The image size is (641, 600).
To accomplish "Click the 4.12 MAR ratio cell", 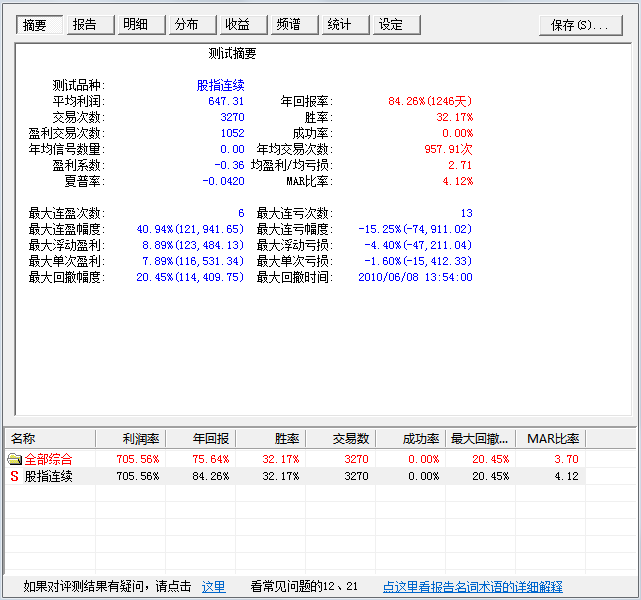I will (566, 476).
